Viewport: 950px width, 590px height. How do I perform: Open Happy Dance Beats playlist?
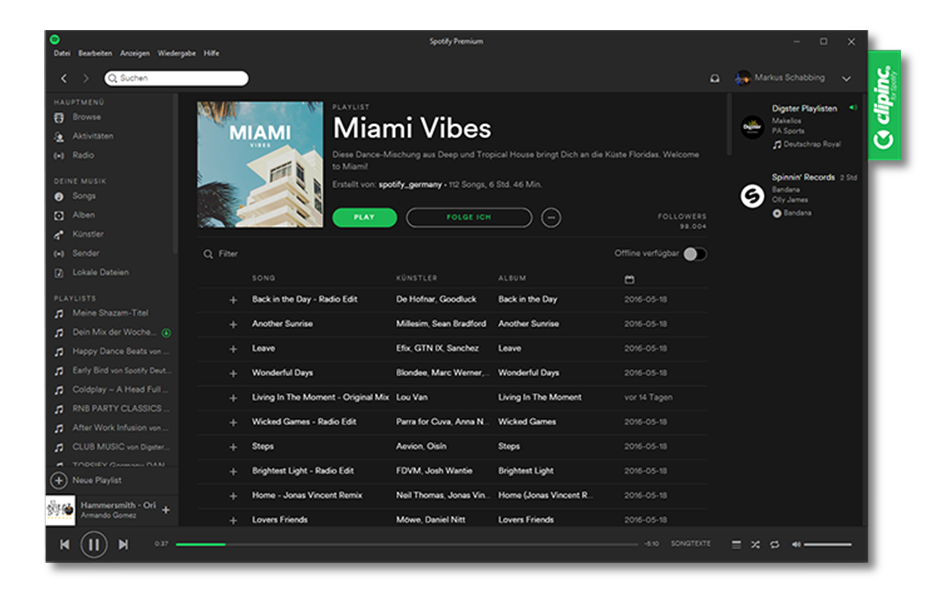(120, 351)
